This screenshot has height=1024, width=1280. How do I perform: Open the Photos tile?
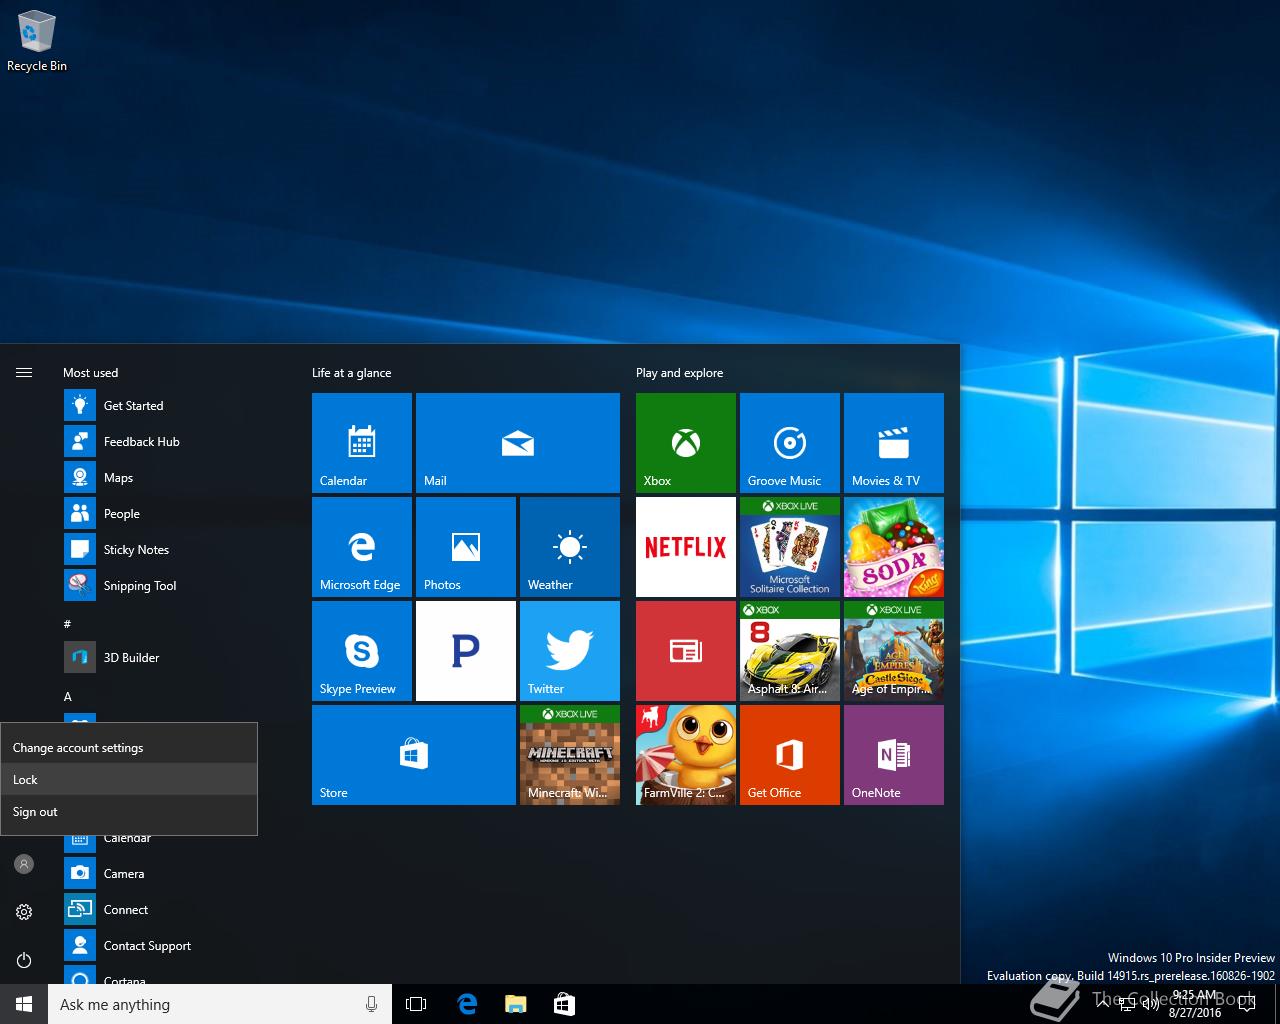[x=466, y=547]
